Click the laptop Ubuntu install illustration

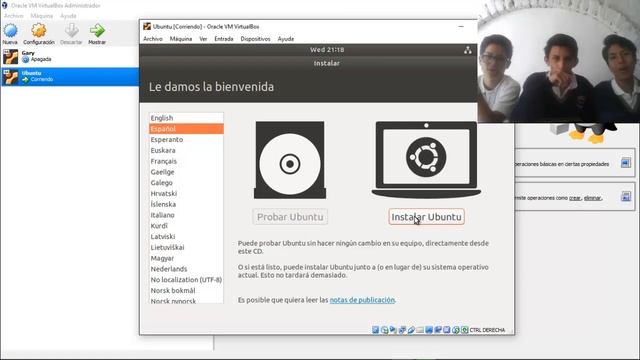(x=426, y=160)
